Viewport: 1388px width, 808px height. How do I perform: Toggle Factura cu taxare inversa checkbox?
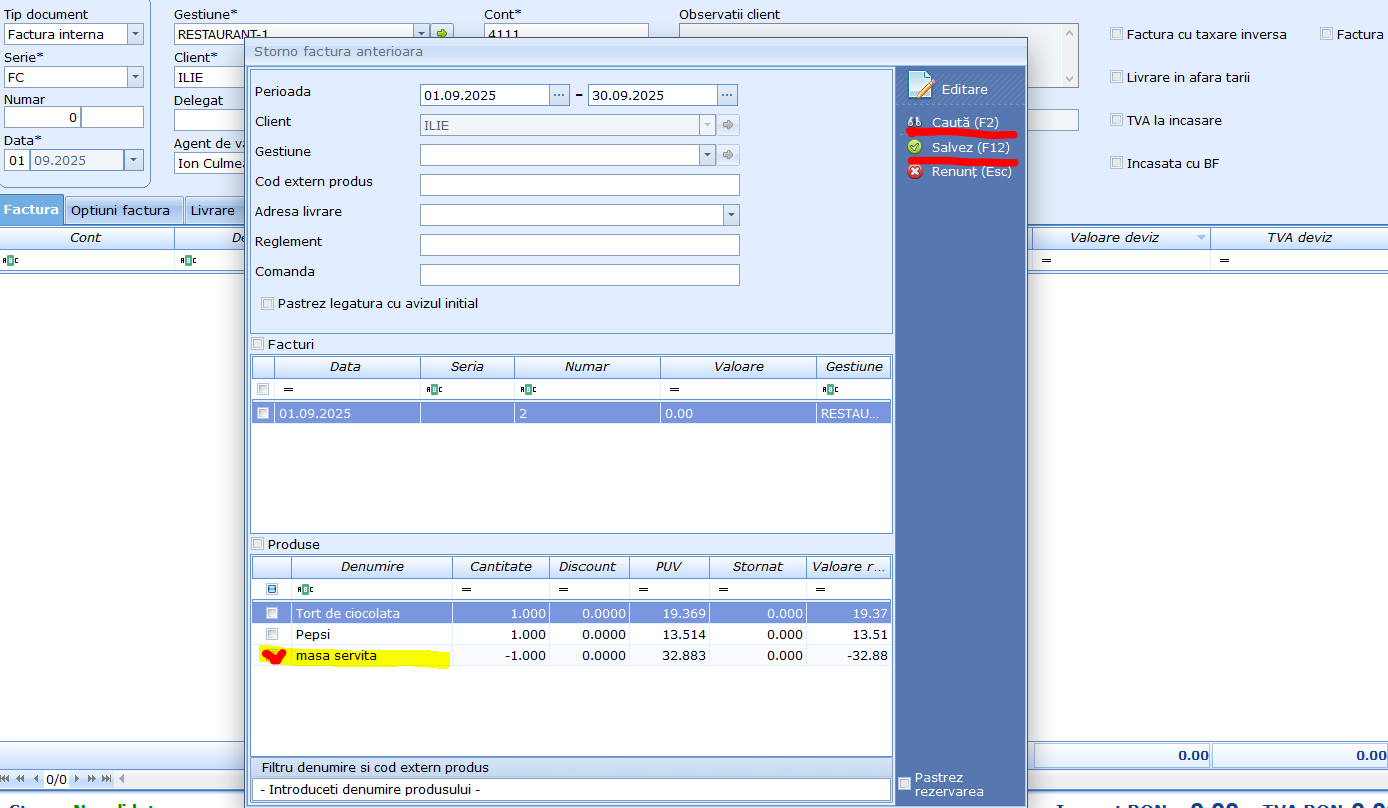pyautogui.click(x=1116, y=34)
